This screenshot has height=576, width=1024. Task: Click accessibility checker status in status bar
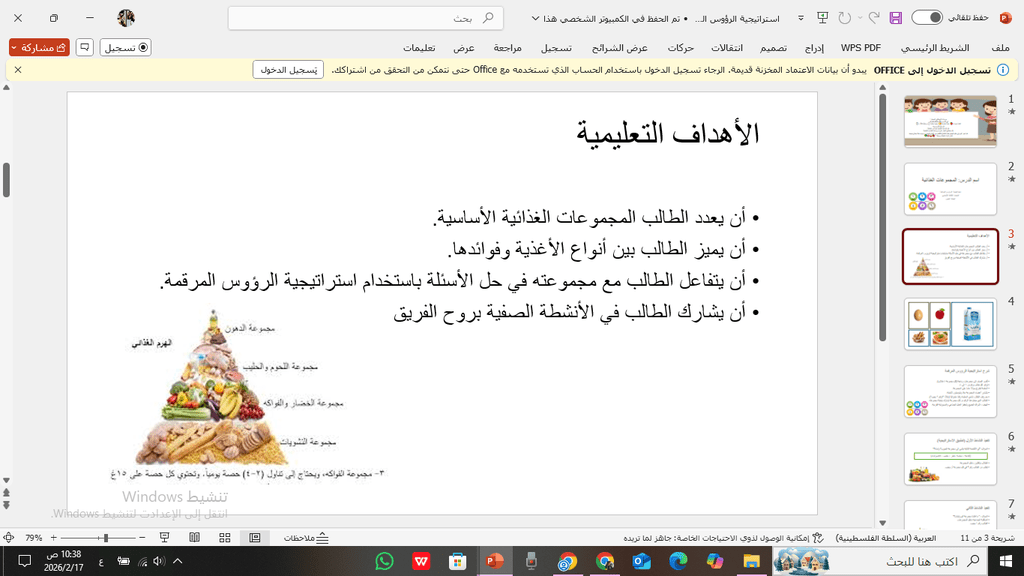click(x=724, y=538)
